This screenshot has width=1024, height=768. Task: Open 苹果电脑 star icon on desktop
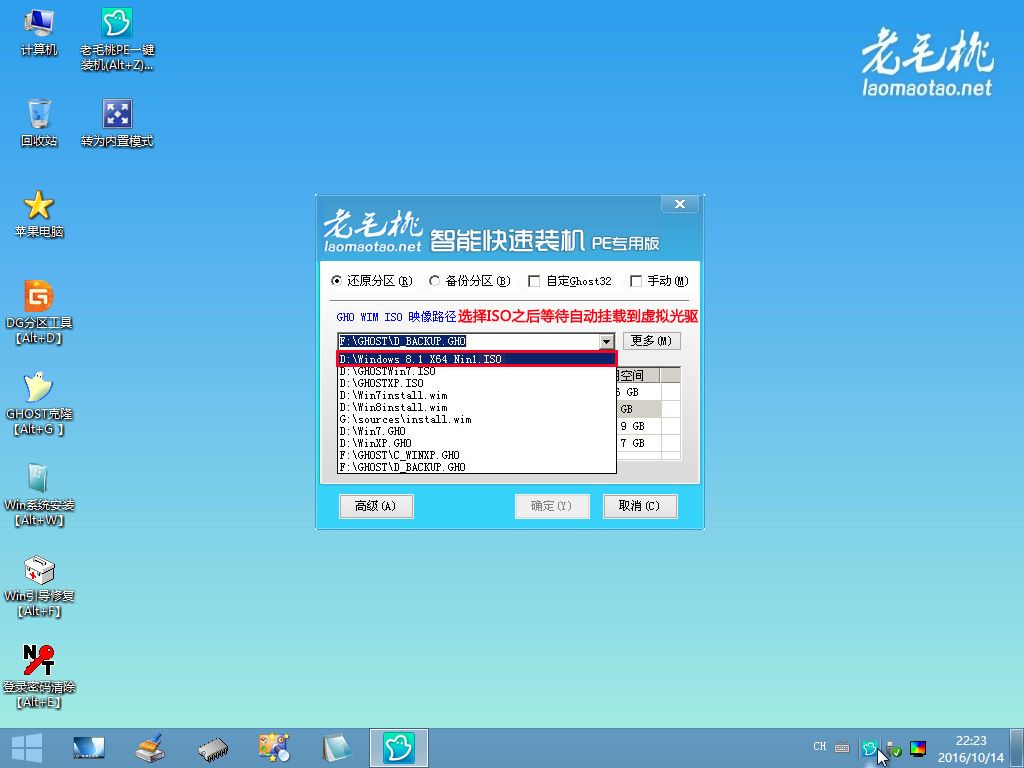(x=39, y=206)
